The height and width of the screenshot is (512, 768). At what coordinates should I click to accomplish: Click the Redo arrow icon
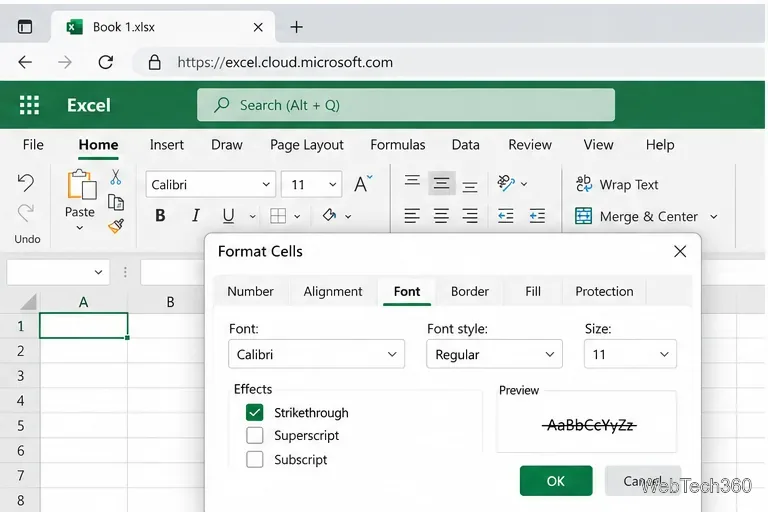point(26,213)
